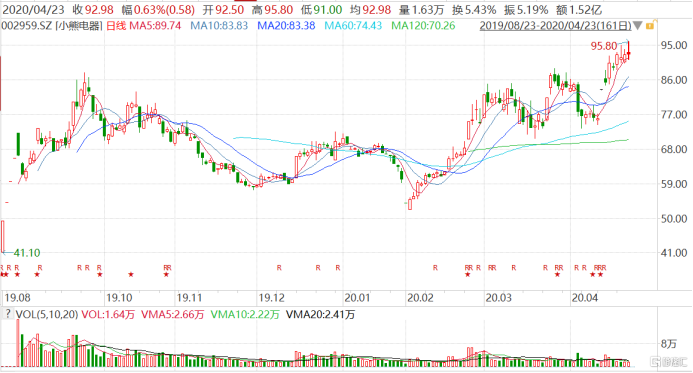Click the 95.80 high price marker on chart

604,46
